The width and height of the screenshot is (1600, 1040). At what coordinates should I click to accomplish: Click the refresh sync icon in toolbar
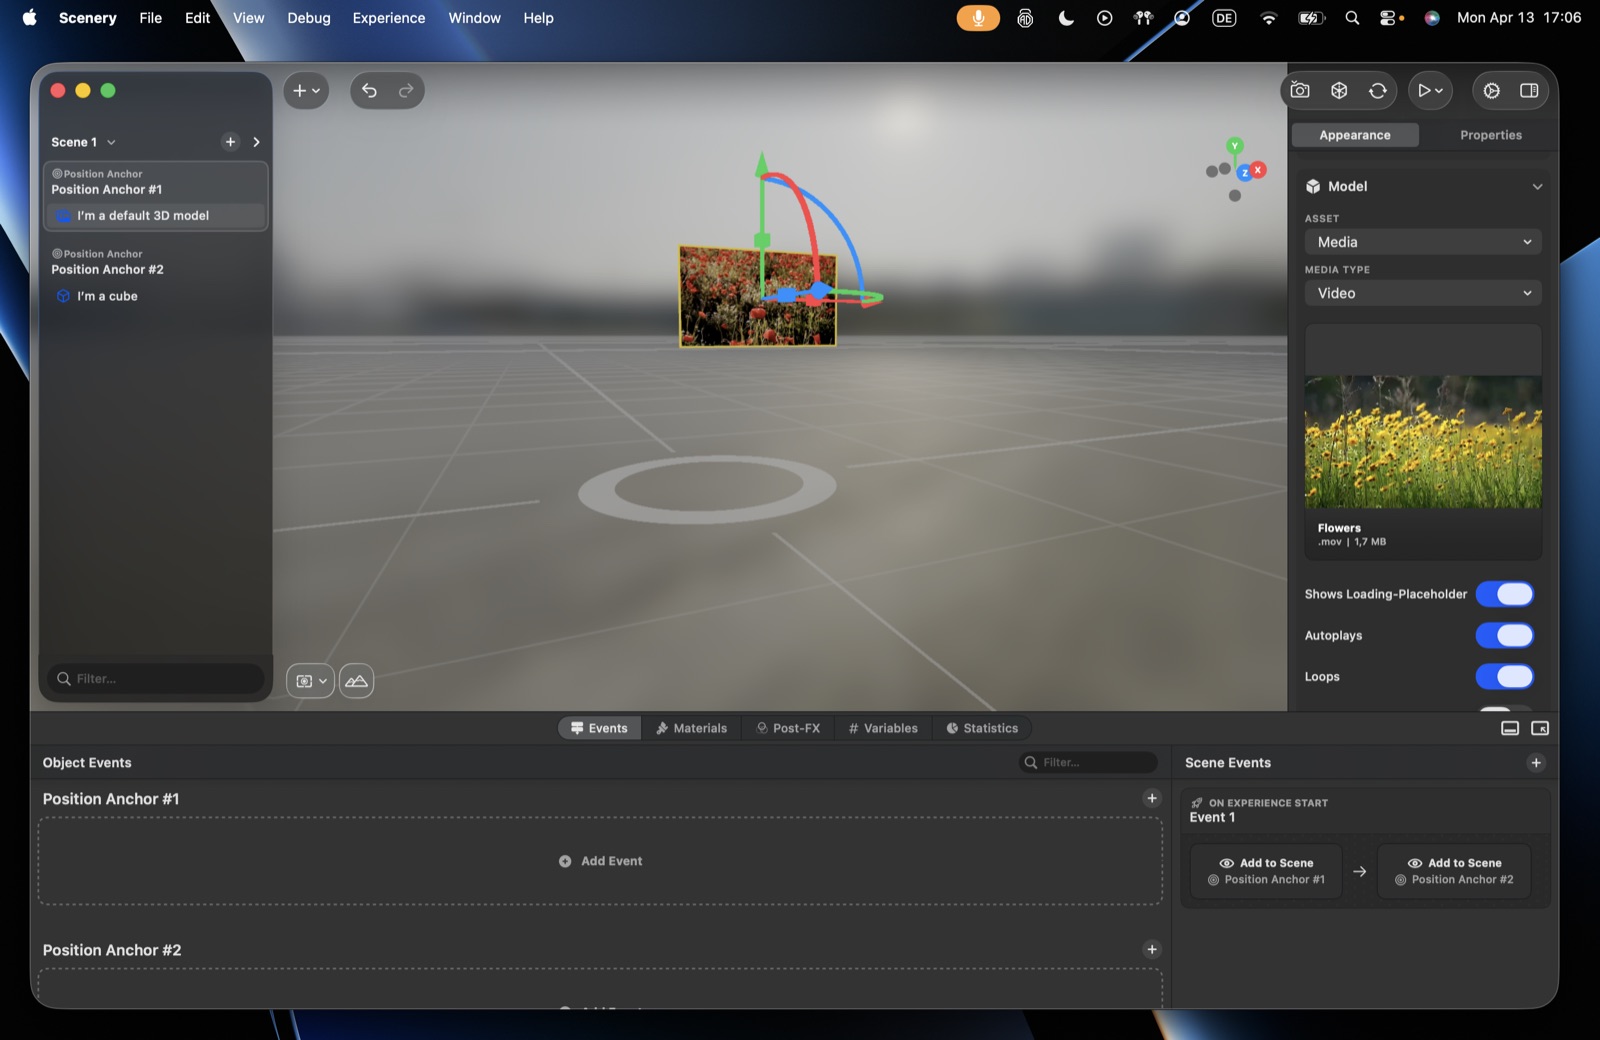[1378, 91]
